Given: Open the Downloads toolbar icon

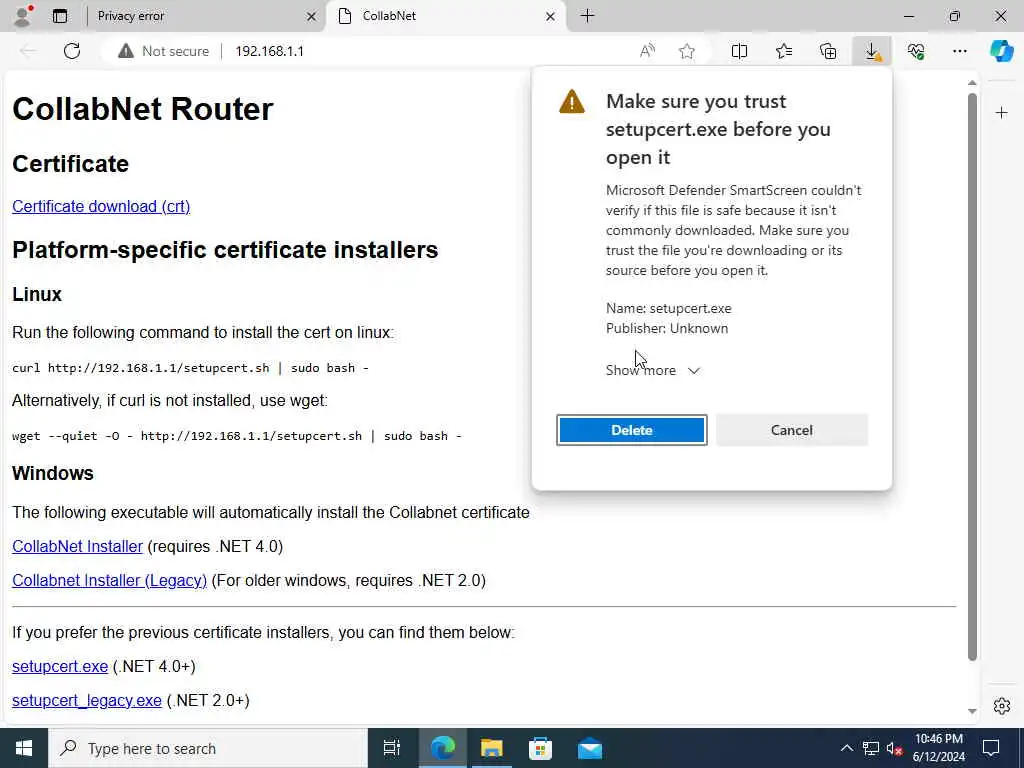Looking at the screenshot, I should [872, 51].
